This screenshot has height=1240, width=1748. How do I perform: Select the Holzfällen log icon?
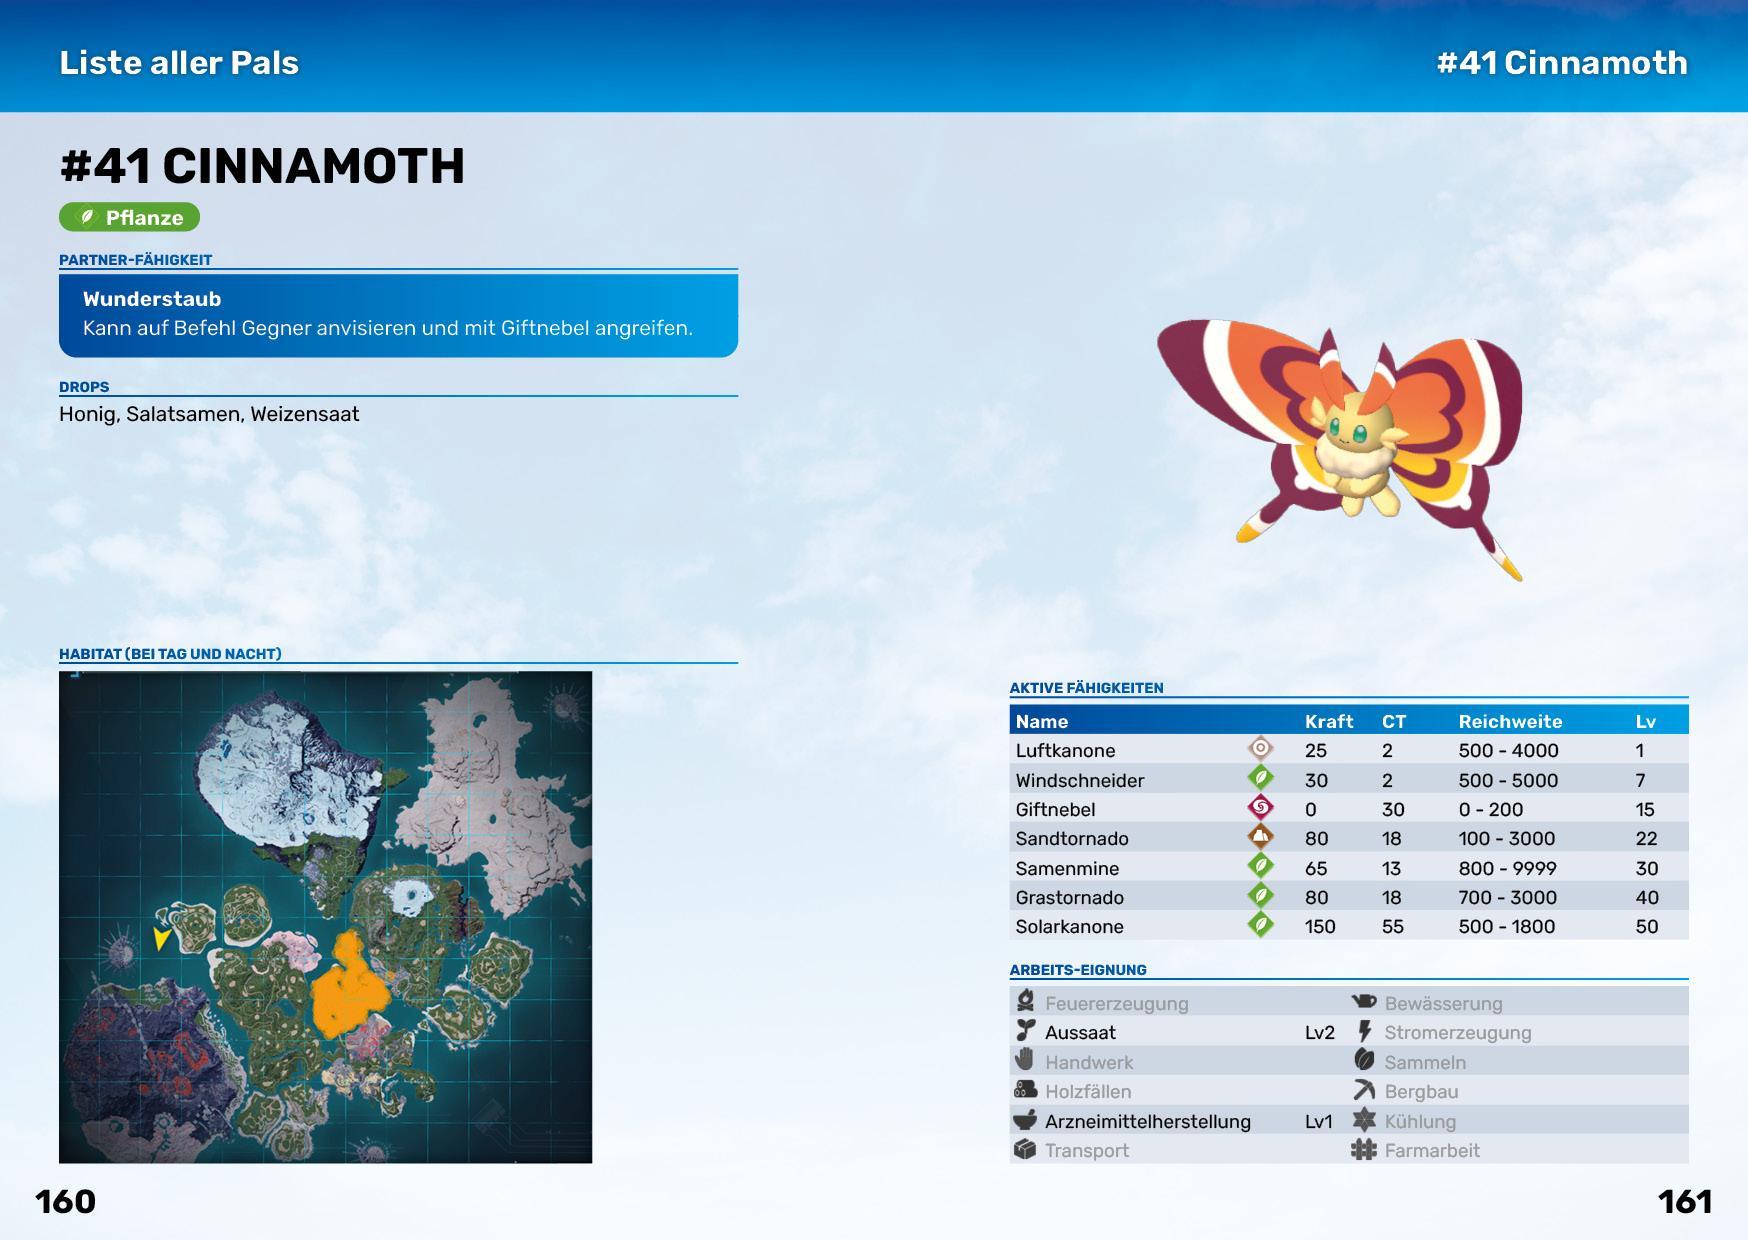pyautogui.click(x=1025, y=1090)
